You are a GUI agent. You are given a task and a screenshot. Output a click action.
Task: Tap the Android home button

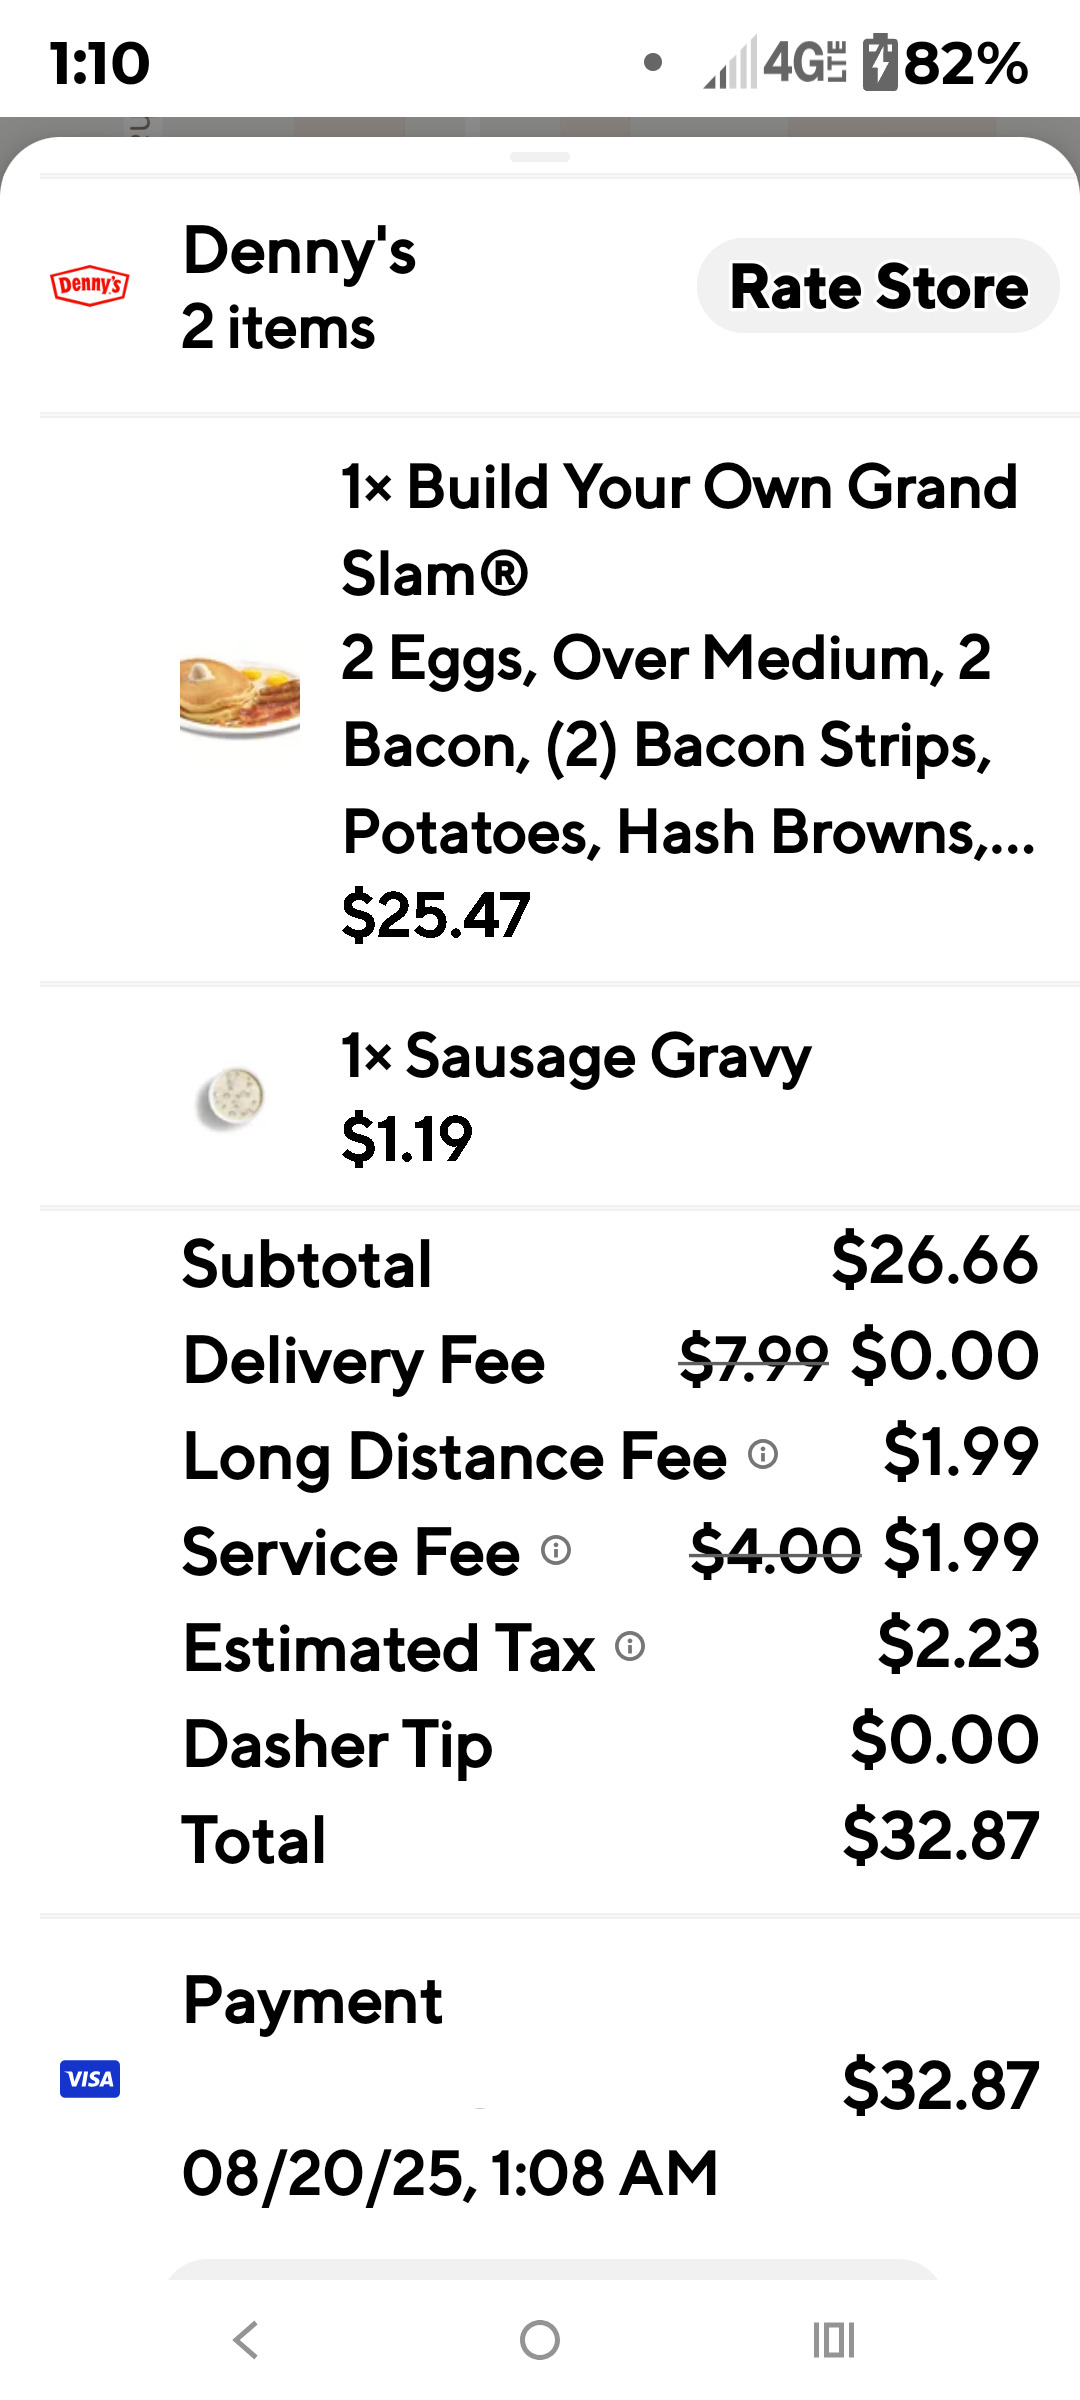pyautogui.click(x=540, y=2340)
